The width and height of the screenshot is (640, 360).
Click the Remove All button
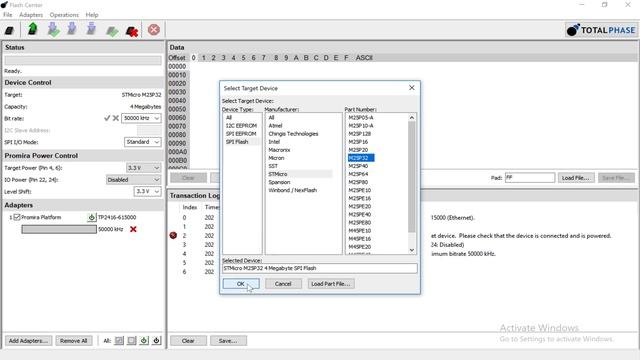coord(73,340)
